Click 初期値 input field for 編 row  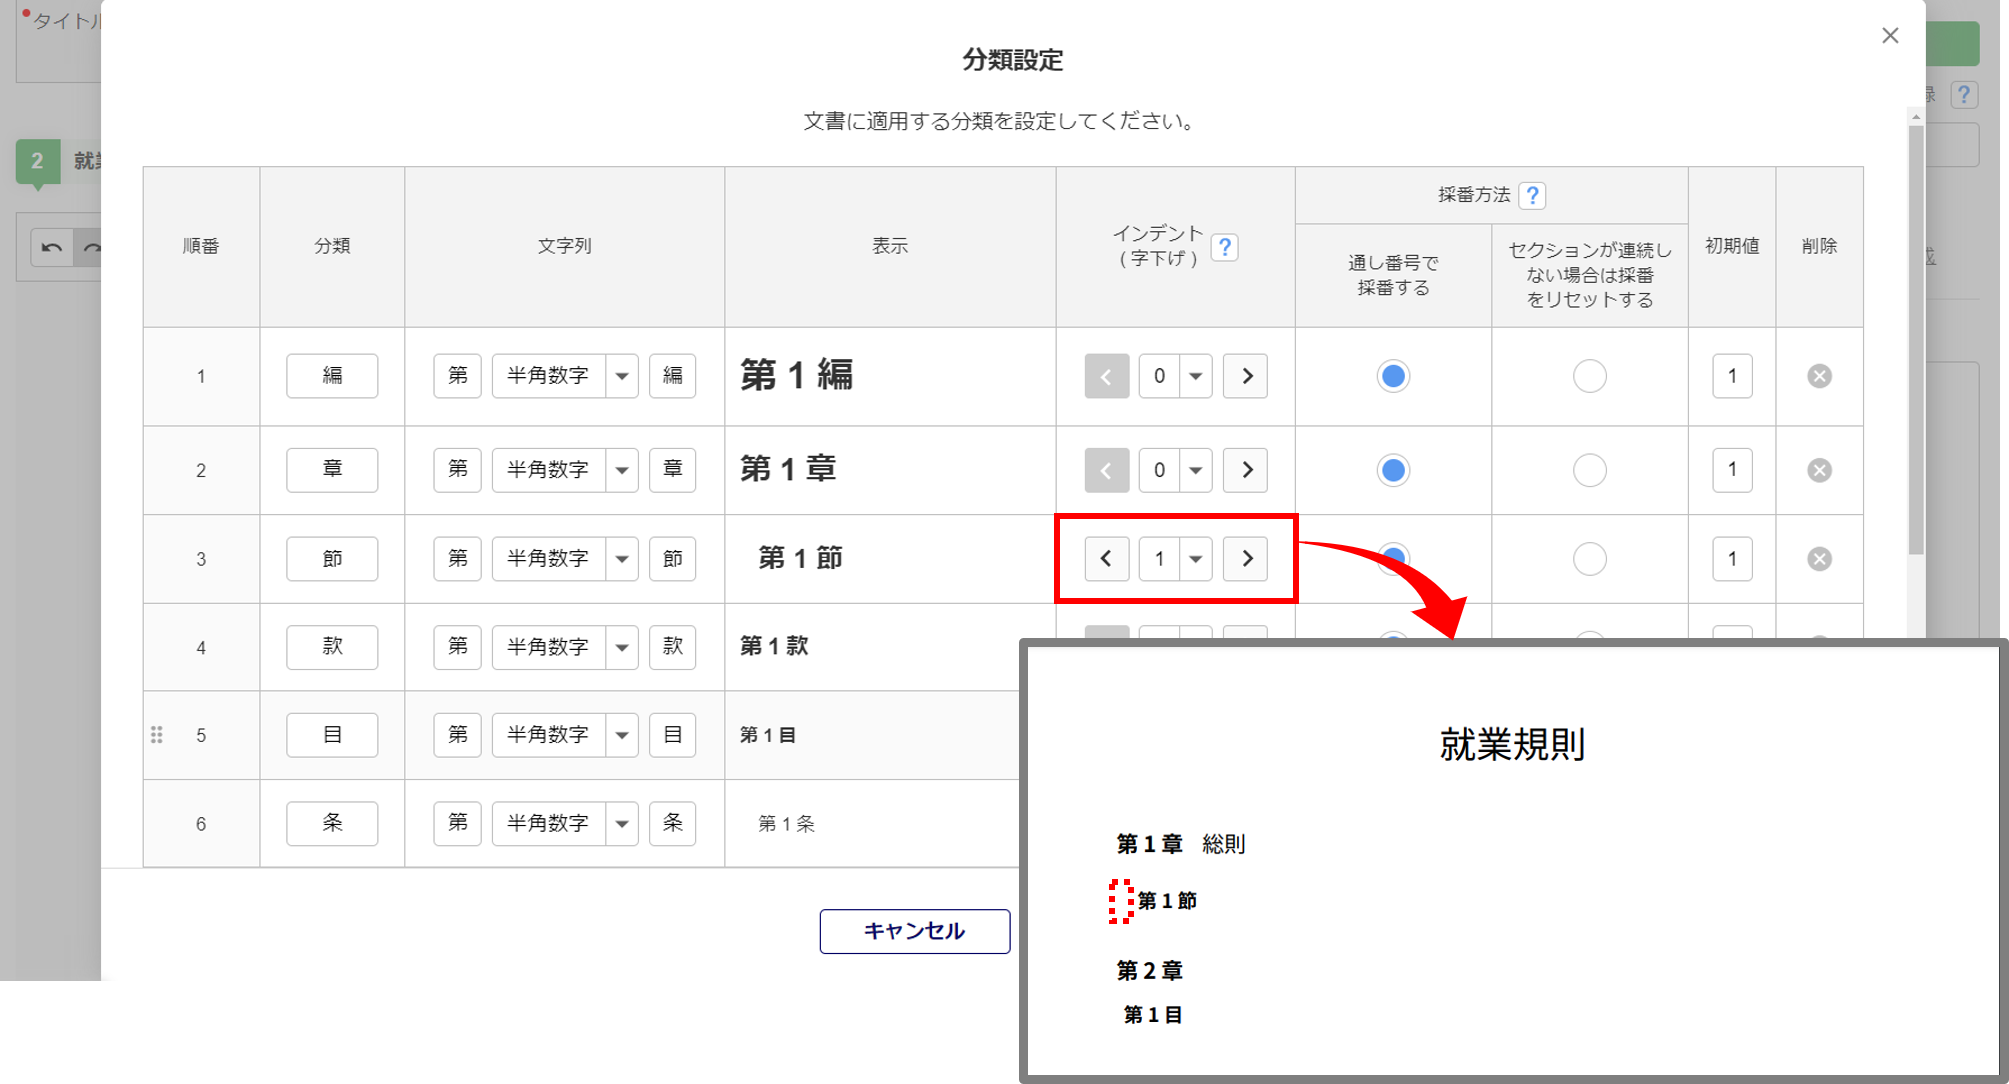1732,376
